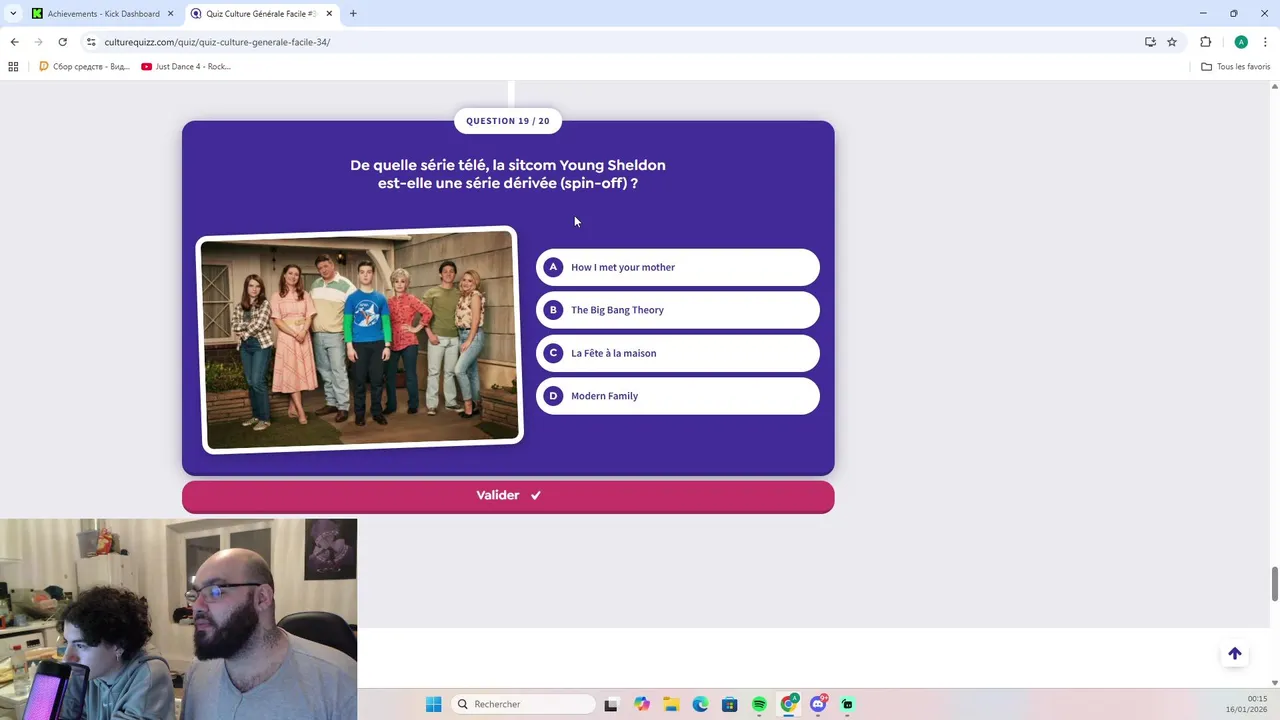Close the Quiz Culture Générale tab
This screenshot has height=720, width=1280.
329,14
